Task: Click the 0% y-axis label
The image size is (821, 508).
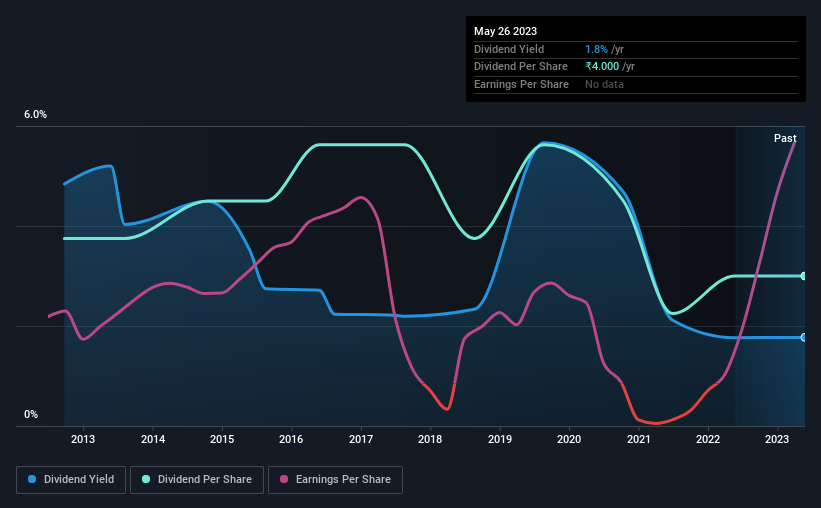Action: (x=31, y=414)
